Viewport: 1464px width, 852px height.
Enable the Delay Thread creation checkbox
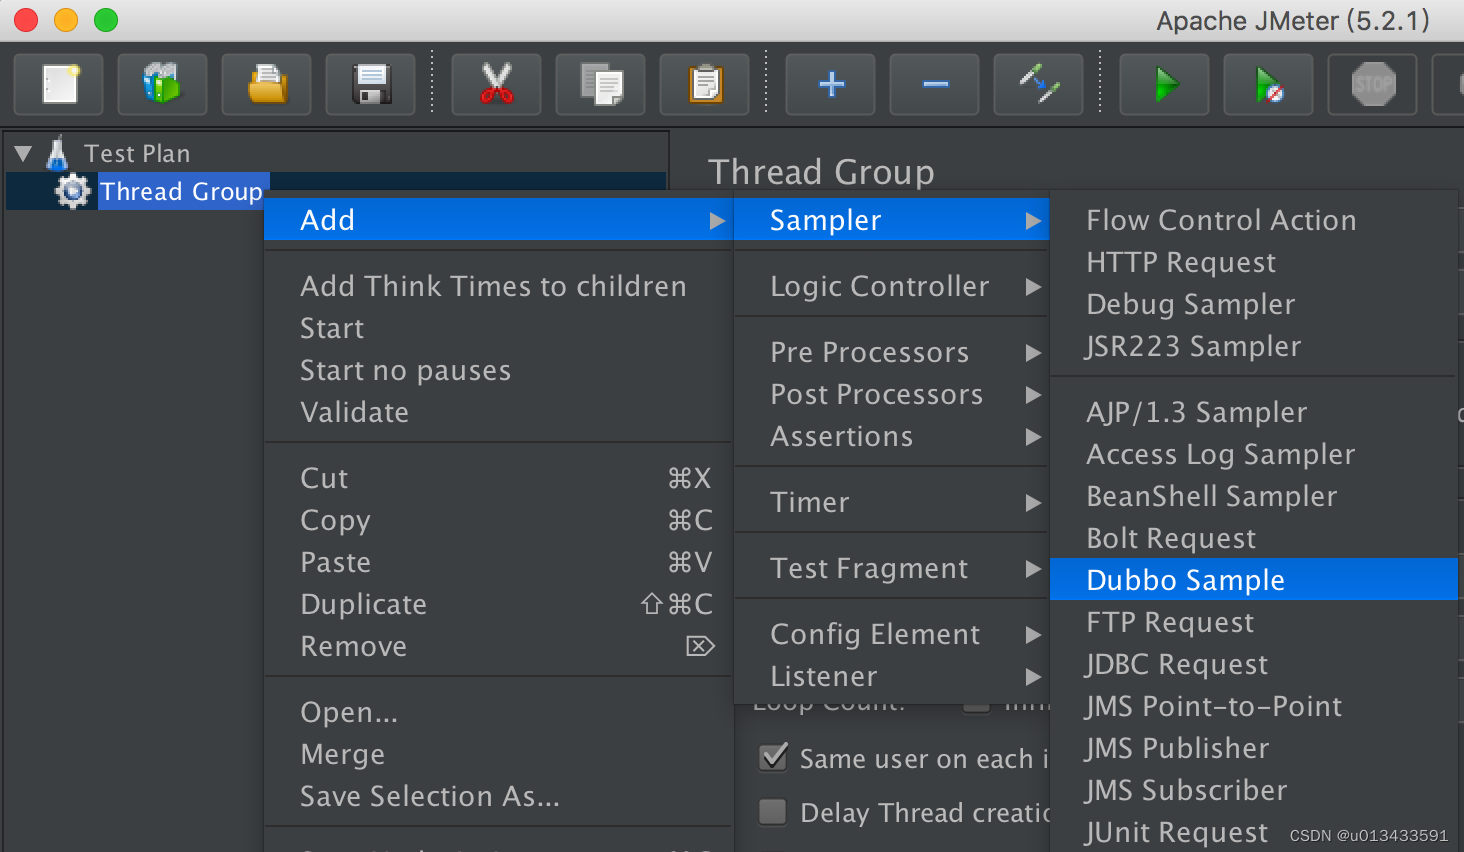(773, 811)
